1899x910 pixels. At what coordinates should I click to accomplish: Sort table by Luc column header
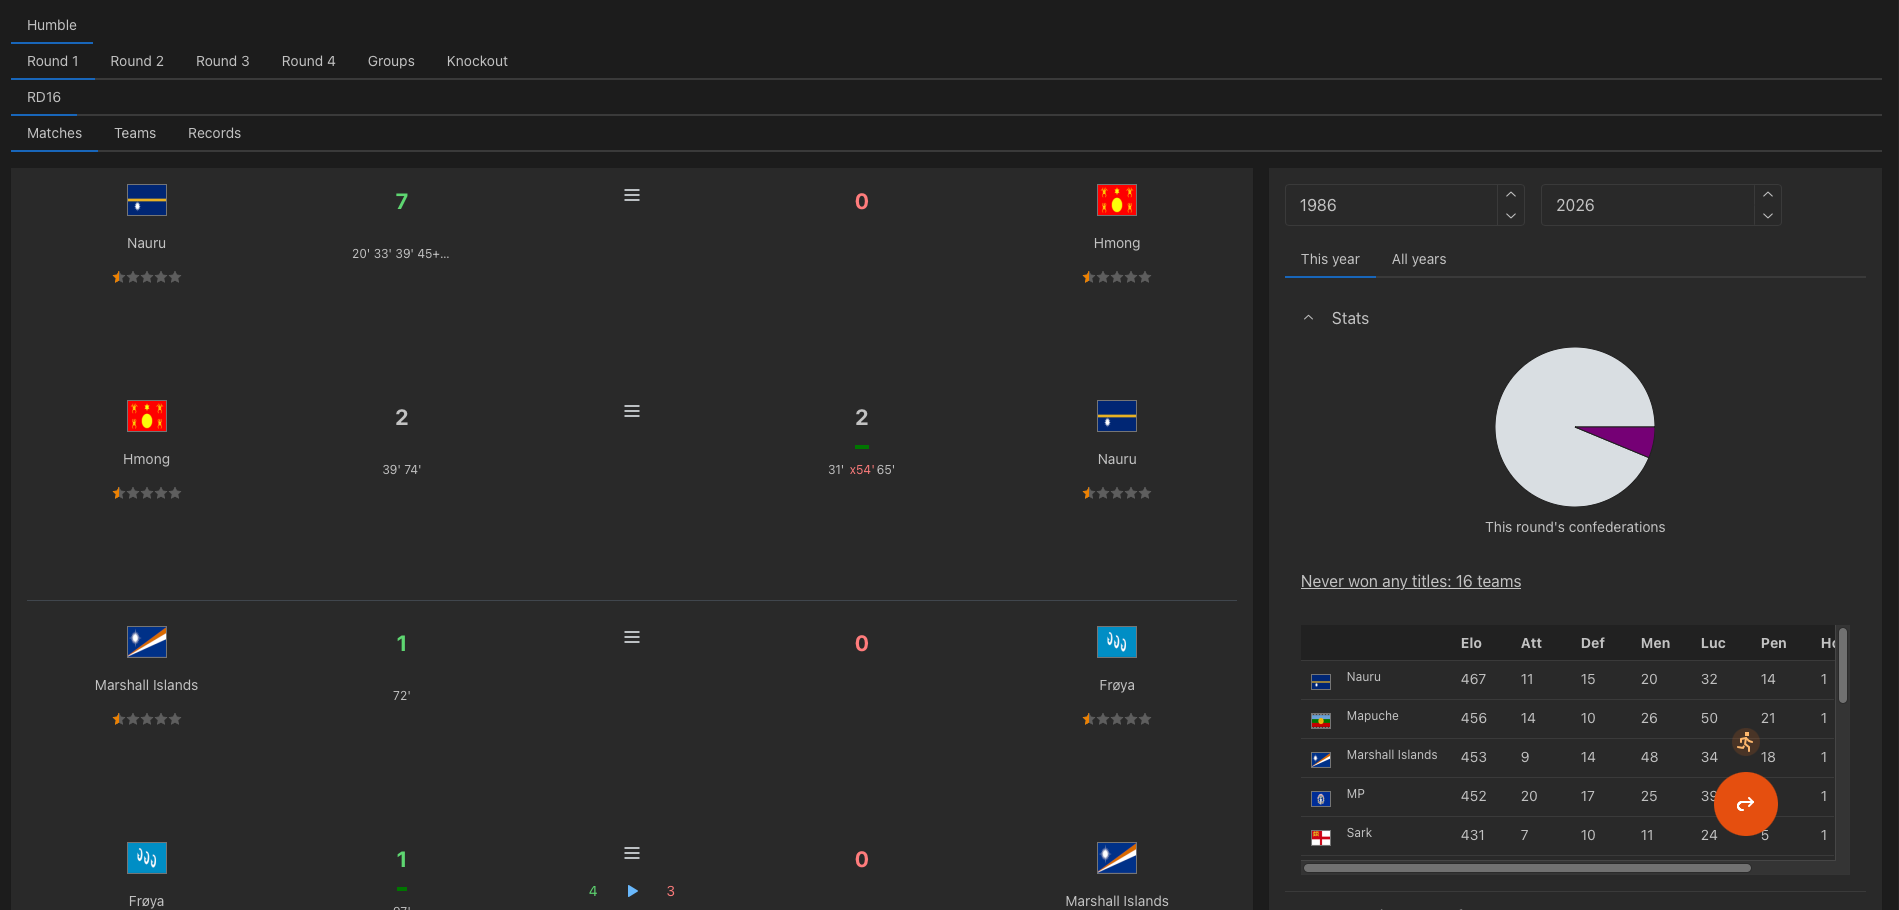[1713, 643]
